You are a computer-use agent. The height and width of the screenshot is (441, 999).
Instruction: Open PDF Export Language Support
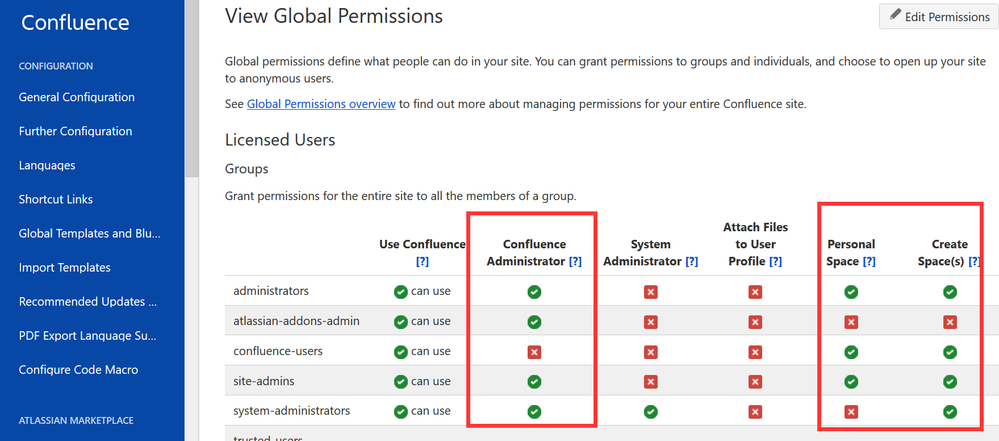click(87, 336)
